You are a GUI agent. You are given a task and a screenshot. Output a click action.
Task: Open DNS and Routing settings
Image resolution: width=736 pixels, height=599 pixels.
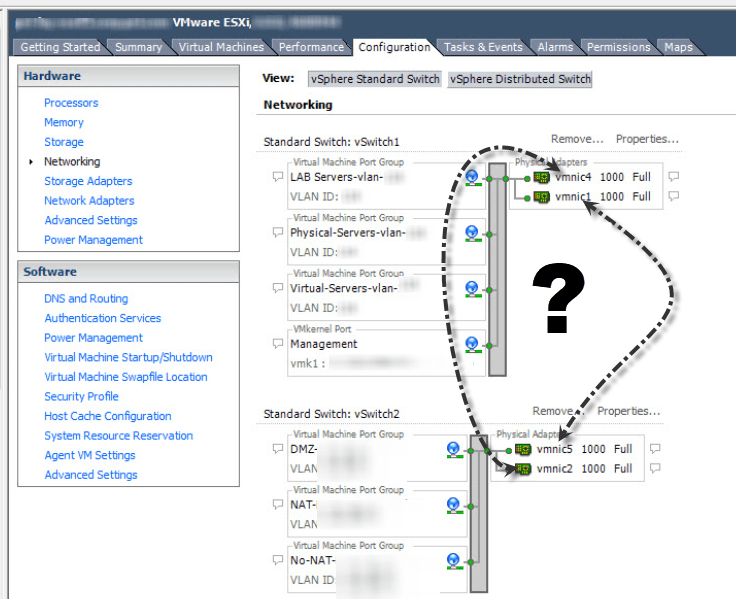pyautogui.click(x=86, y=299)
